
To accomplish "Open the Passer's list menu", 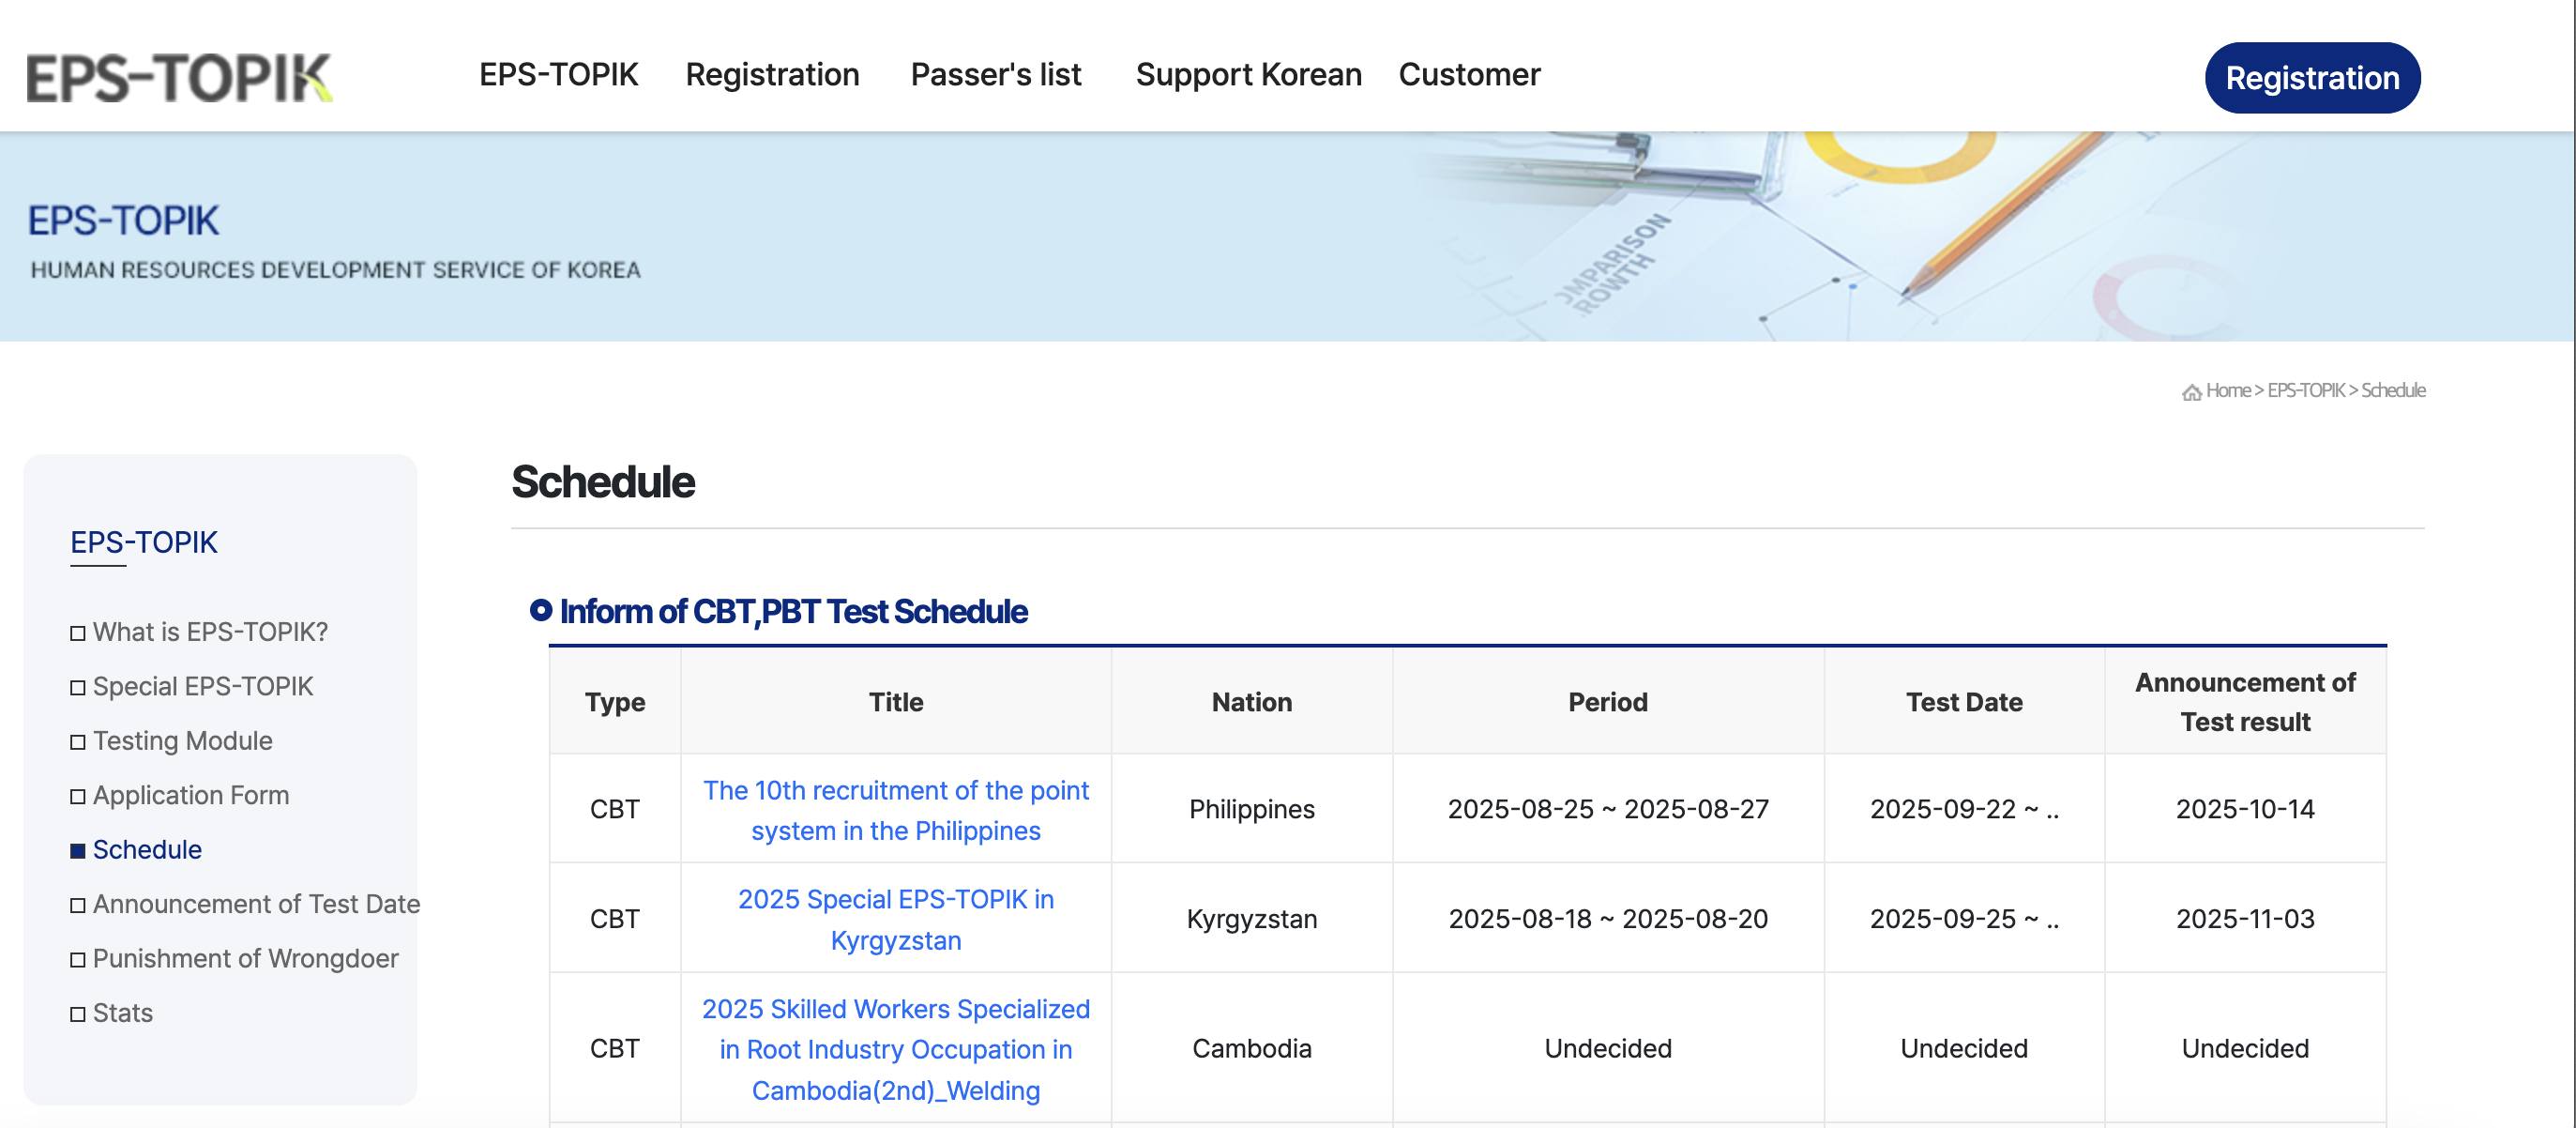I will tap(996, 75).
